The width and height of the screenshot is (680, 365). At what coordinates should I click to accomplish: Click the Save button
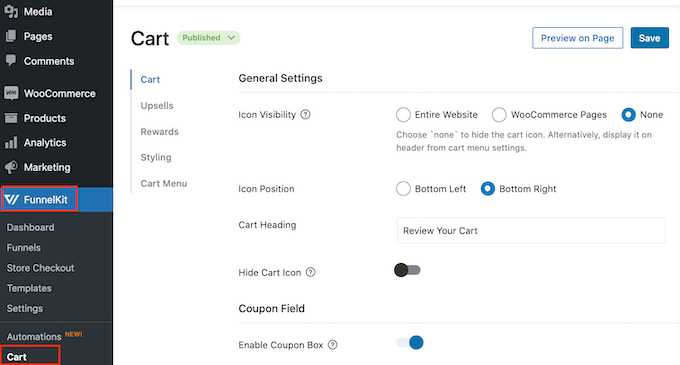click(x=649, y=38)
